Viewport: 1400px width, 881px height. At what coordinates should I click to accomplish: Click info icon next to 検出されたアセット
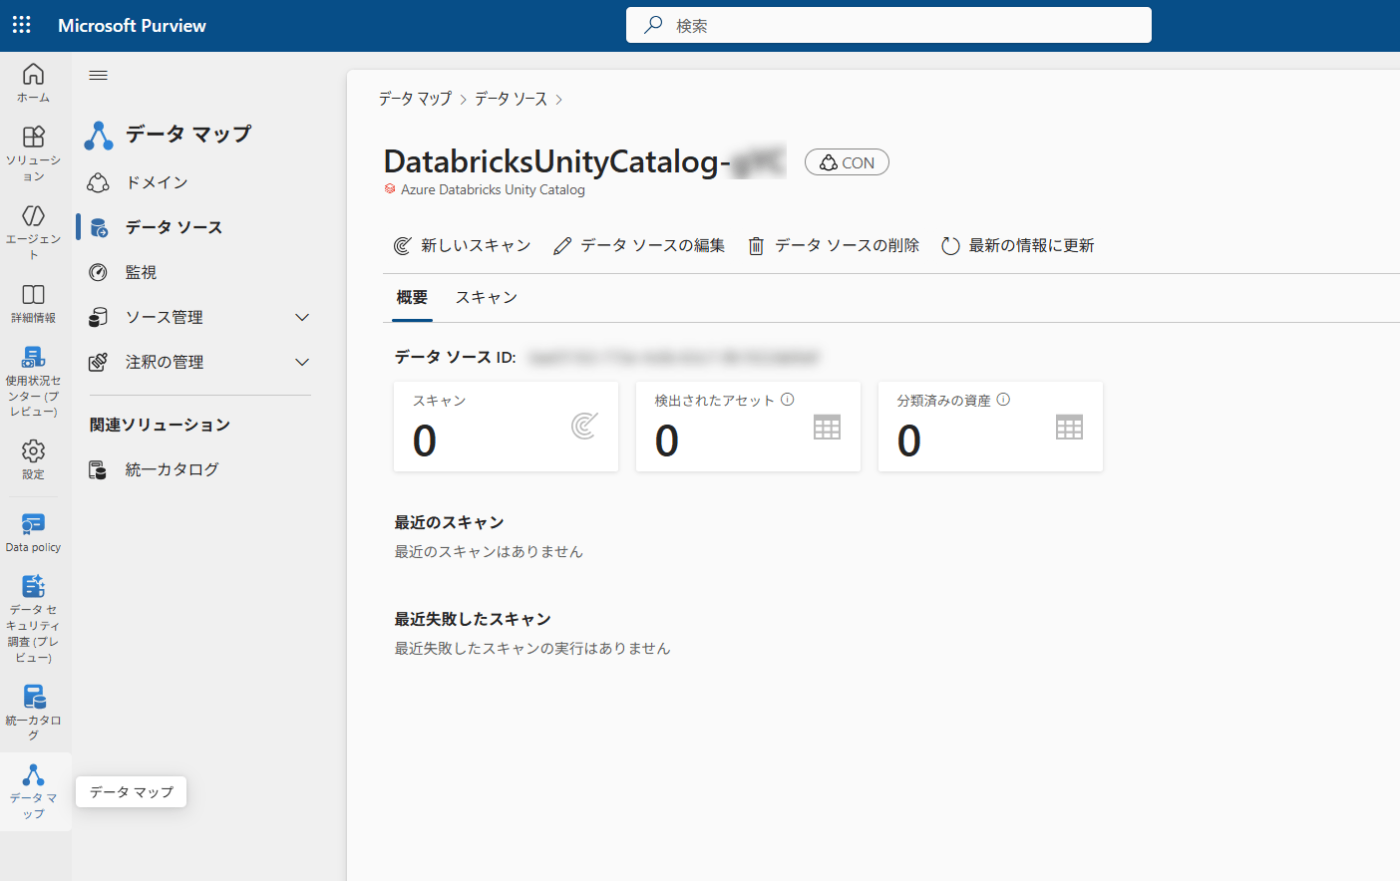tap(787, 399)
